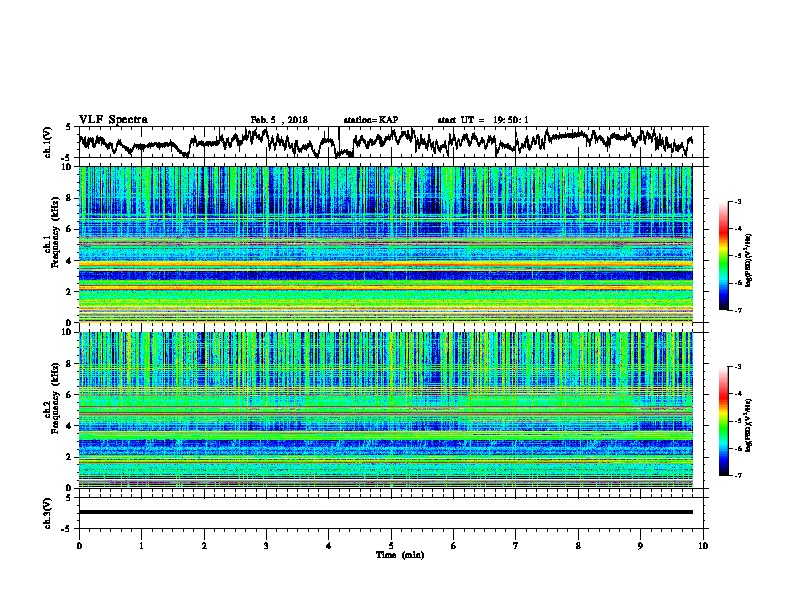
Task: Click inside the ch.2 spectrogram panel
Action: [386, 410]
